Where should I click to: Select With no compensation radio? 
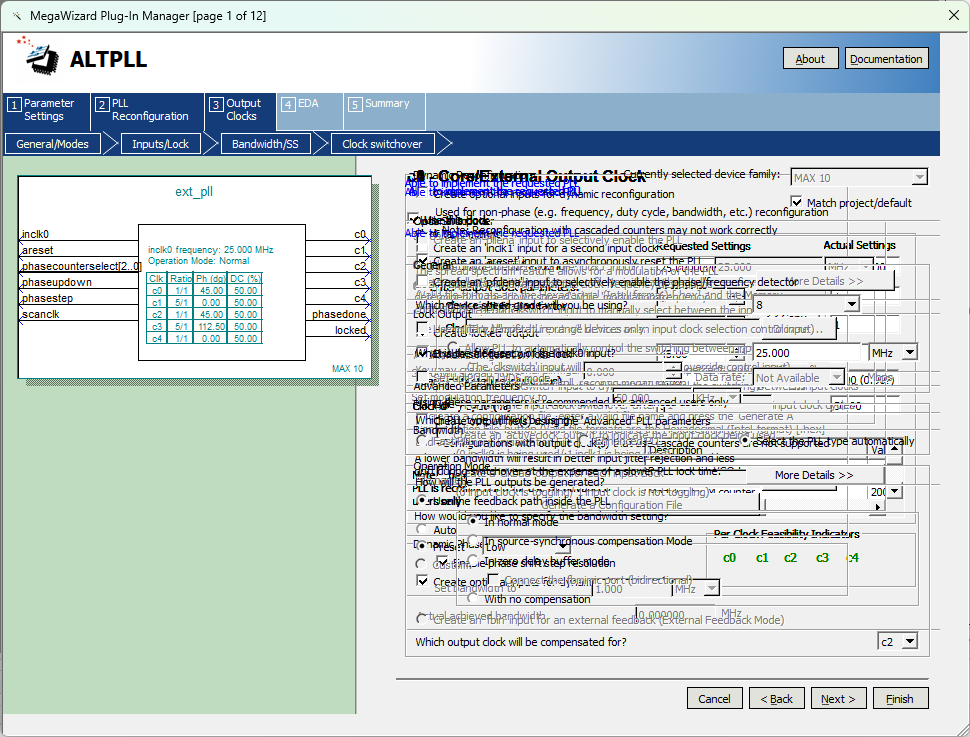pyautogui.click(x=473, y=598)
